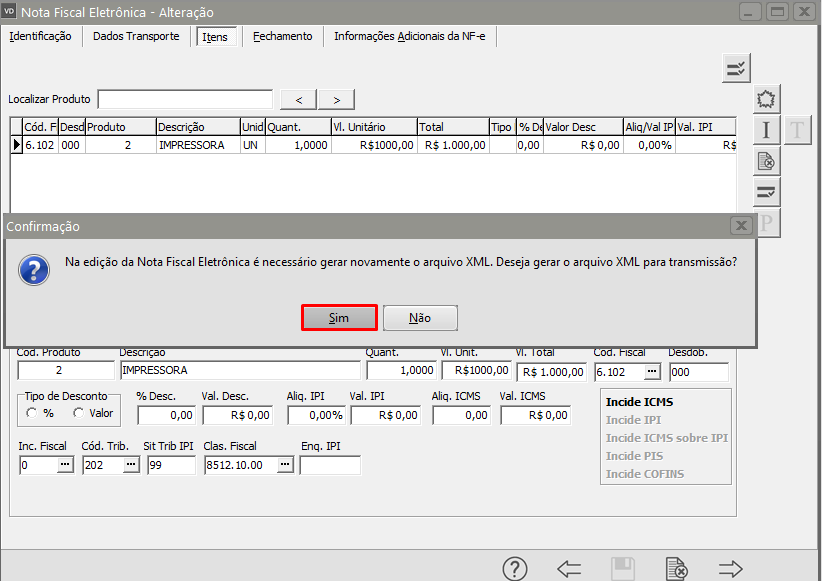Screen dimensions: 822x581
Task: Confirm XML generation with Sim button
Action: pos(339,318)
